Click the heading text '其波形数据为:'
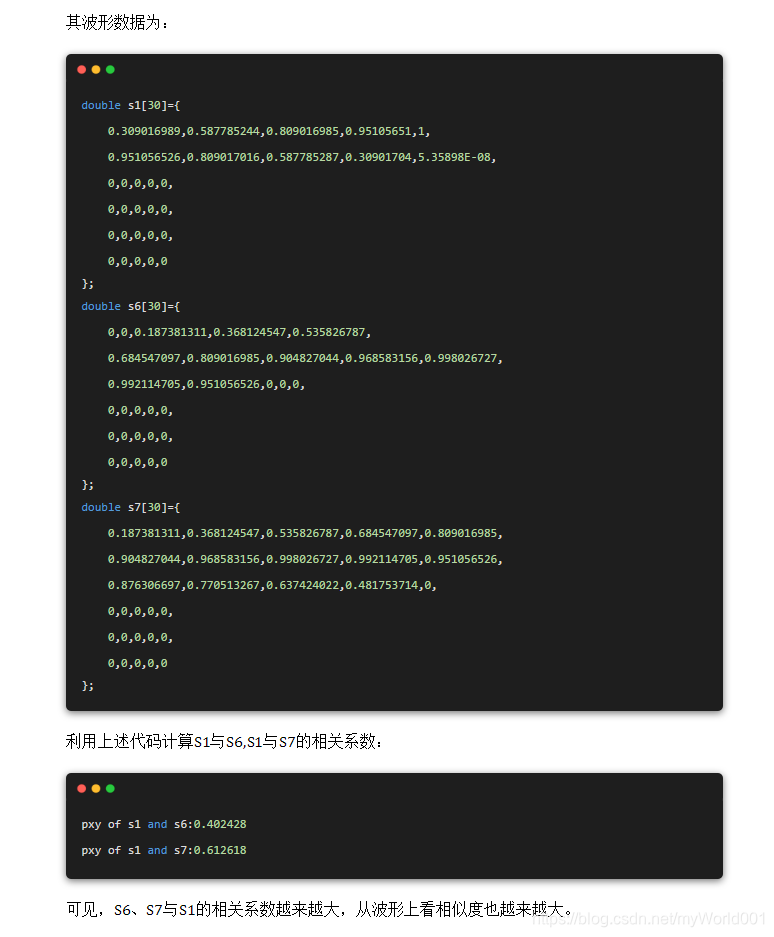774x937 pixels. [117, 23]
